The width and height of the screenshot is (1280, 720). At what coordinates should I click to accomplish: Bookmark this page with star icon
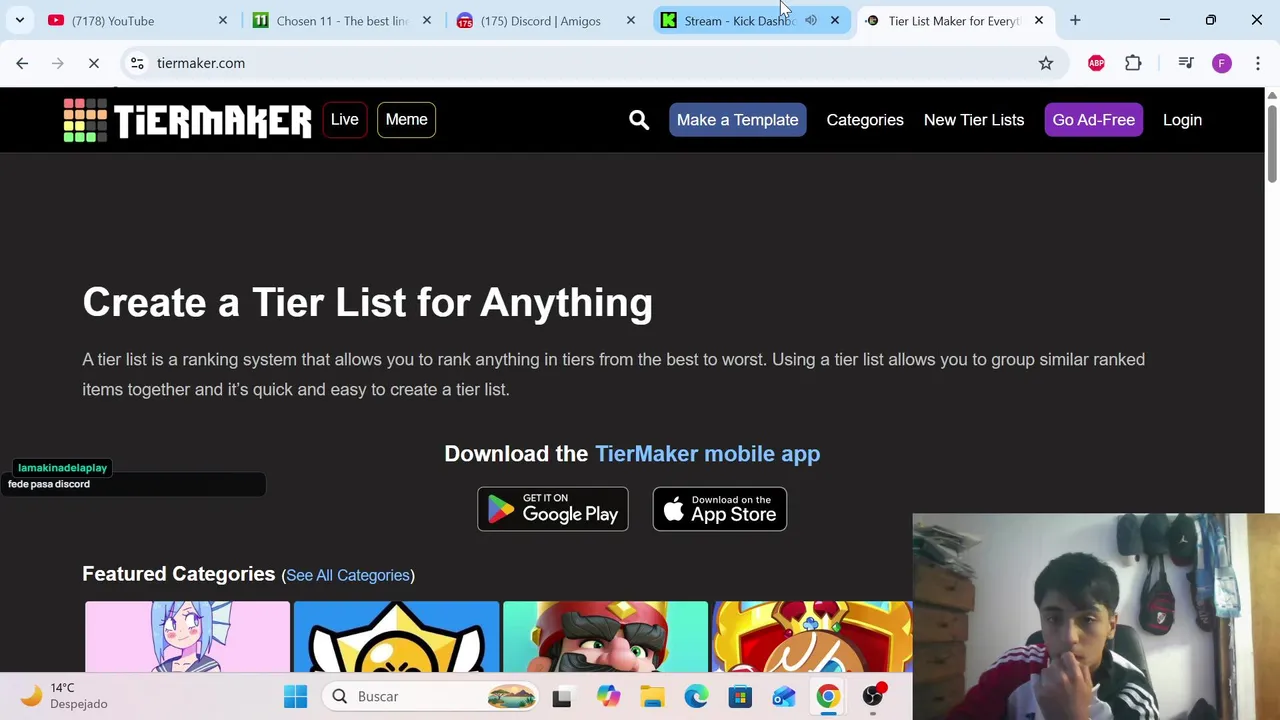click(1046, 63)
